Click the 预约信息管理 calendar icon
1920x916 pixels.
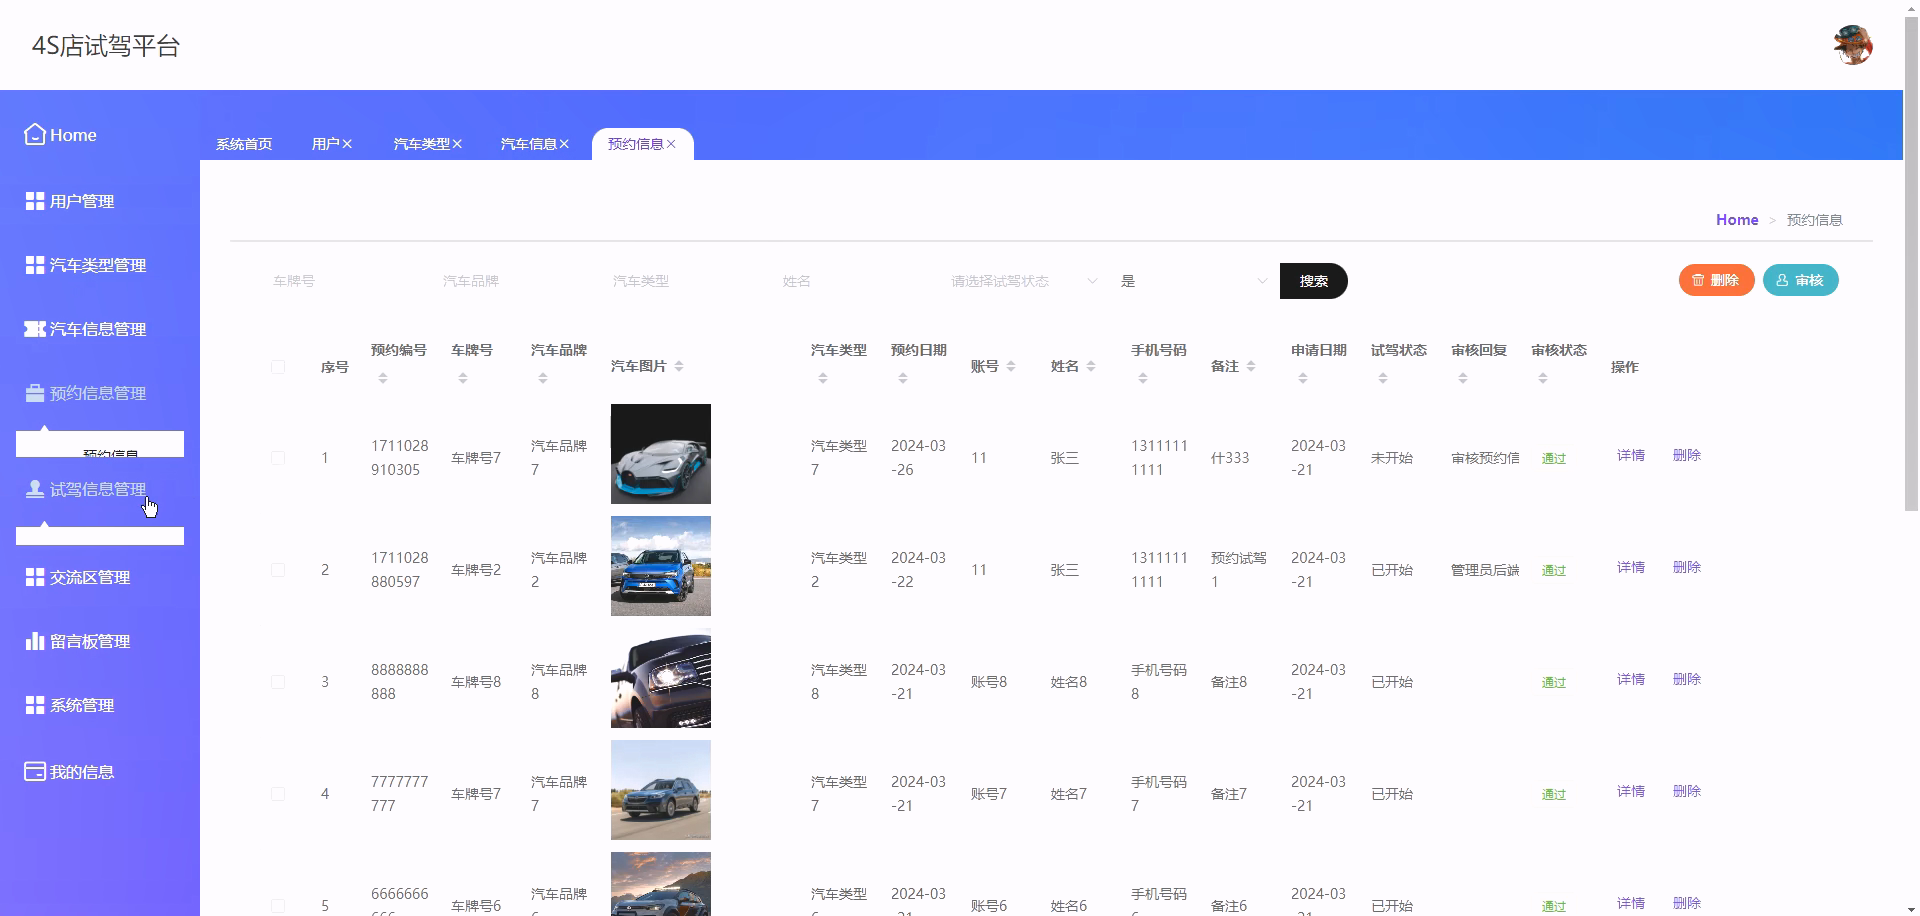(33, 392)
